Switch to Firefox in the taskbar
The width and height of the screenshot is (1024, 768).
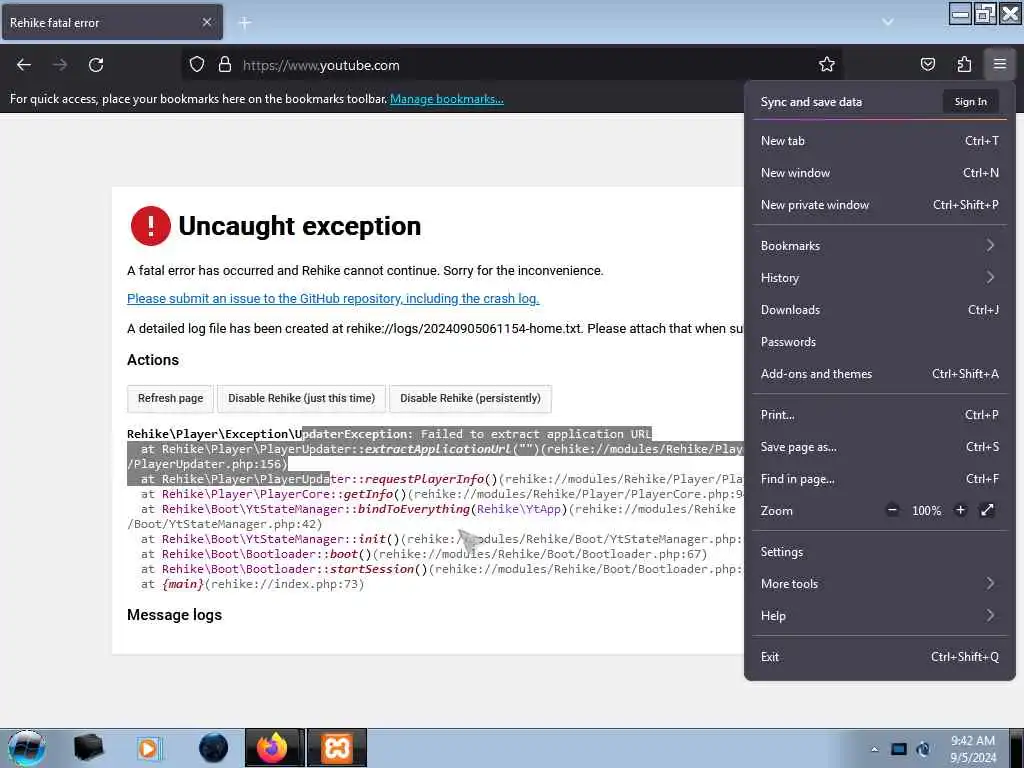coord(273,748)
